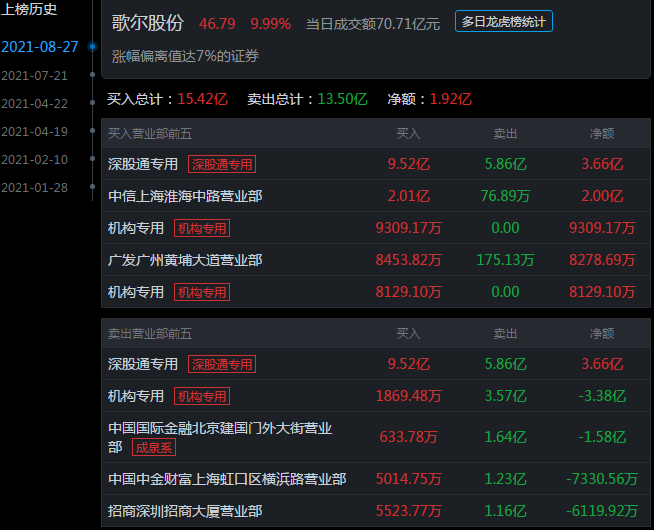Click 卖出总计 value 13.50亿

pyautogui.click(x=342, y=99)
